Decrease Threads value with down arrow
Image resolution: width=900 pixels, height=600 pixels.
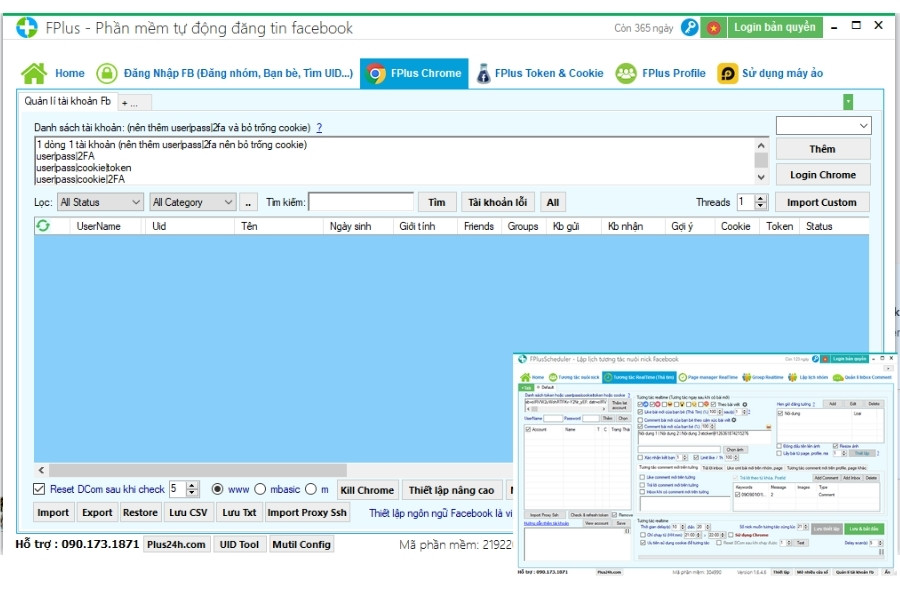coord(761,206)
